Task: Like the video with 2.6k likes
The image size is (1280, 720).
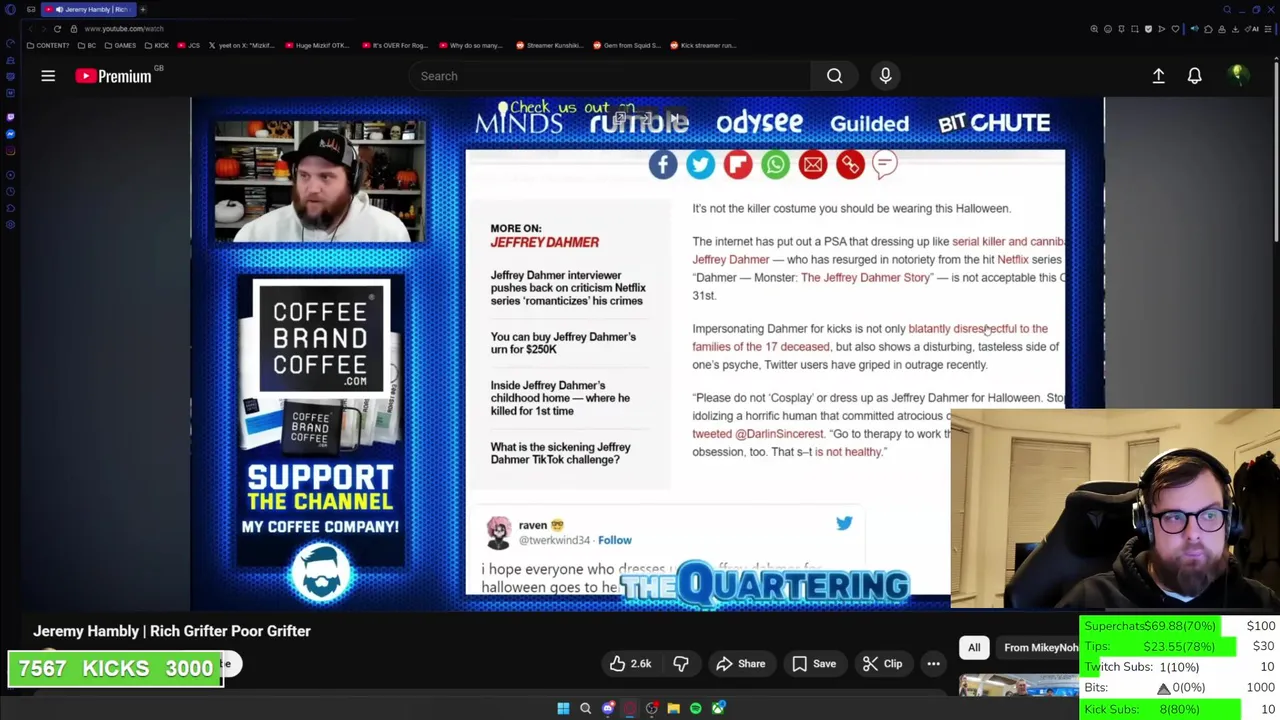Action: [x=630, y=664]
